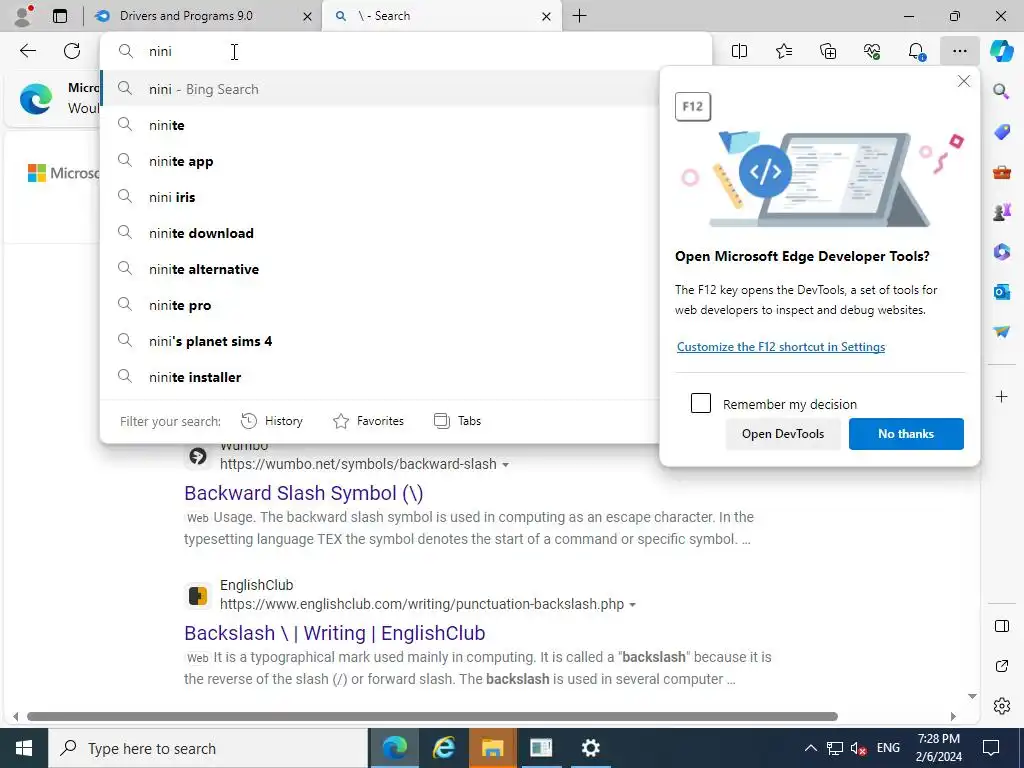1024x768 pixels.
Task: Open a new tab with plus button
Action: [579, 16]
